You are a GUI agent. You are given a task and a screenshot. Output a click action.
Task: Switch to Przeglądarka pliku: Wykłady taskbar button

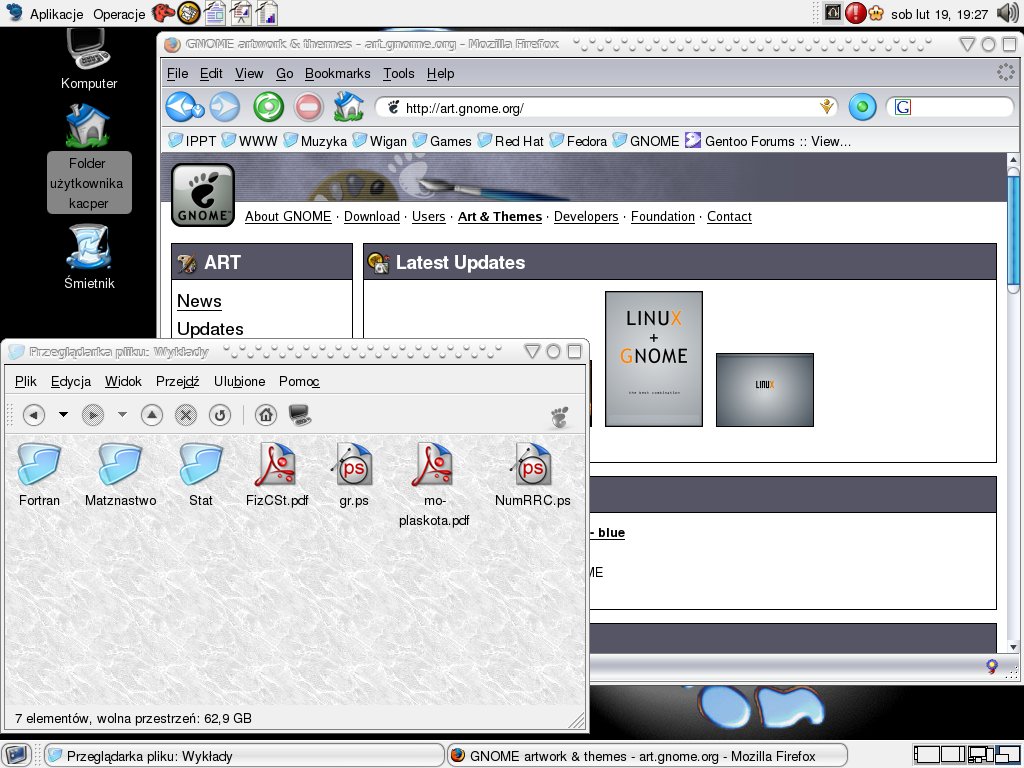coord(243,756)
